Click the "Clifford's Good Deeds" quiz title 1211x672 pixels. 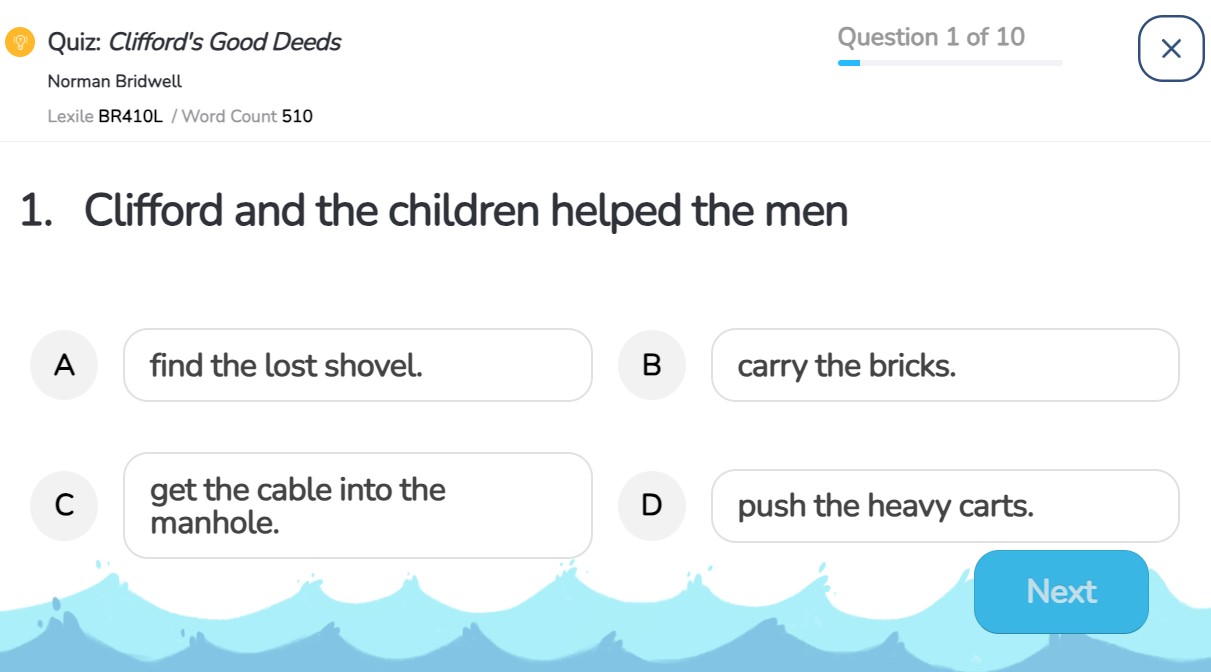pos(224,42)
